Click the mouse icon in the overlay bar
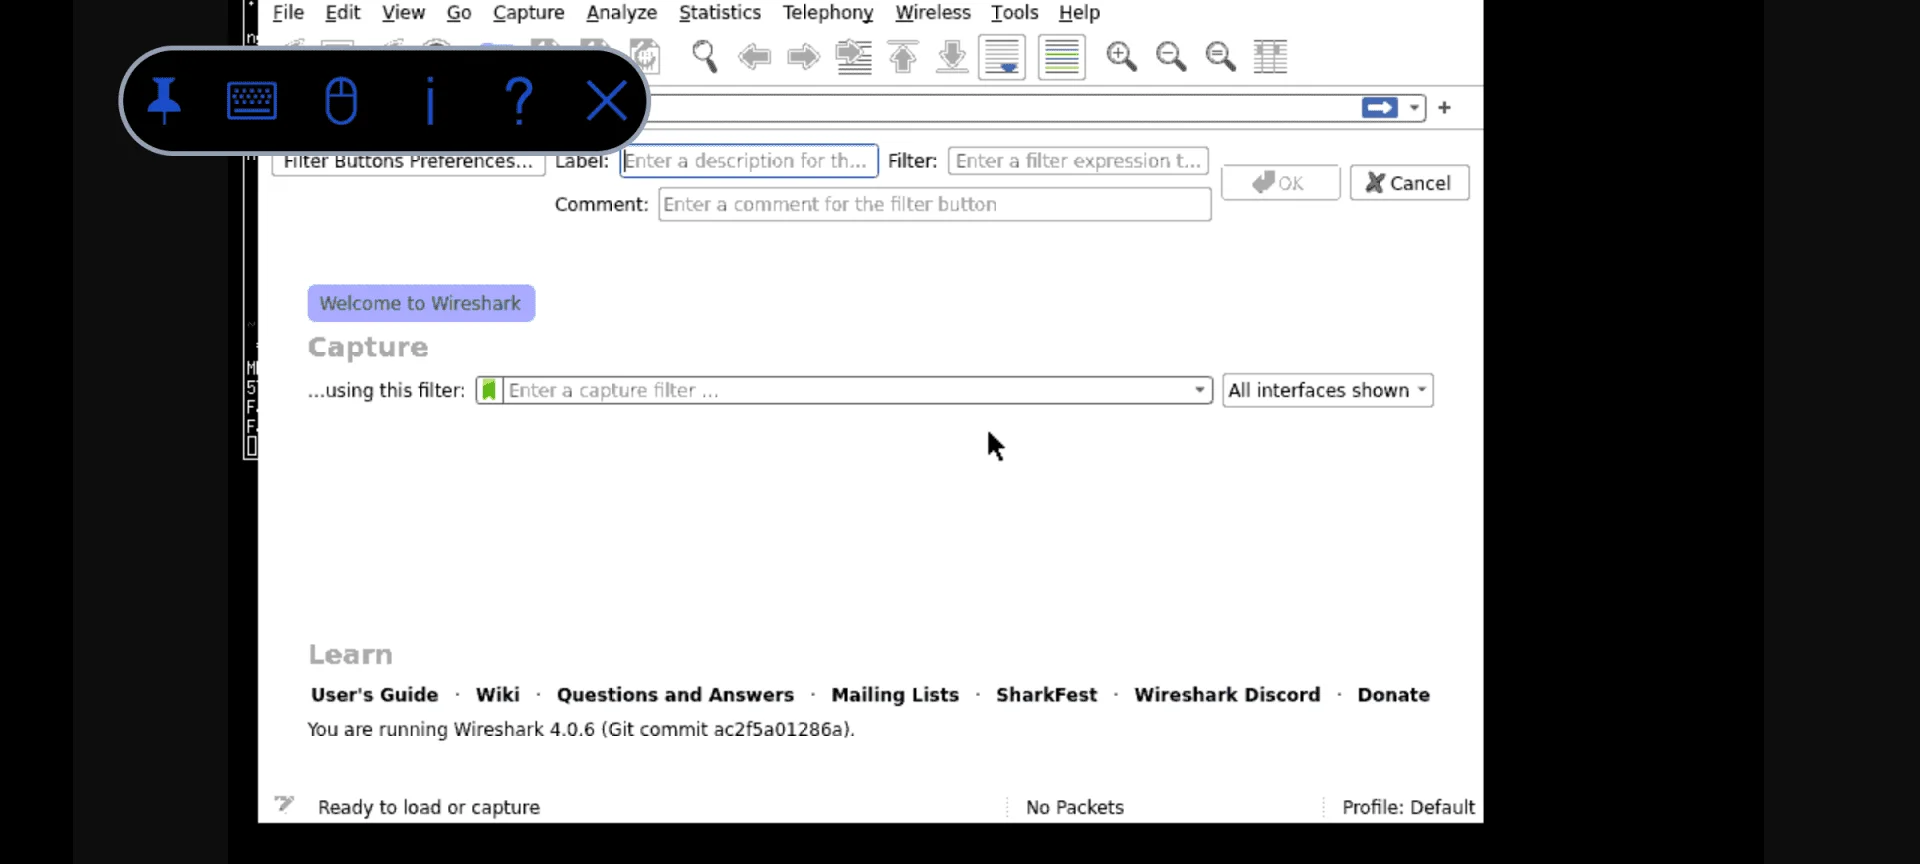The image size is (1920, 864). click(x=341, y=101)
